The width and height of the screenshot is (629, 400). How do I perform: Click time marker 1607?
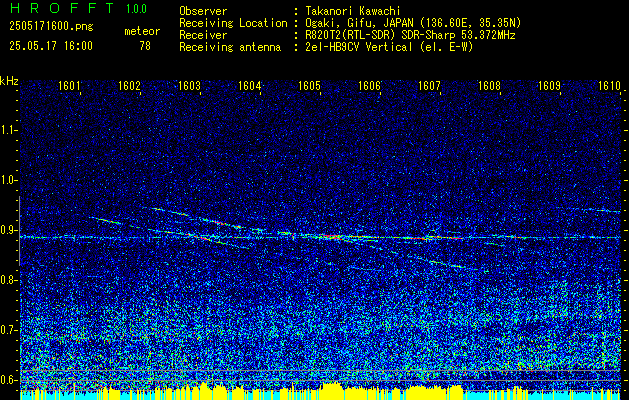[x=429, y=85]
